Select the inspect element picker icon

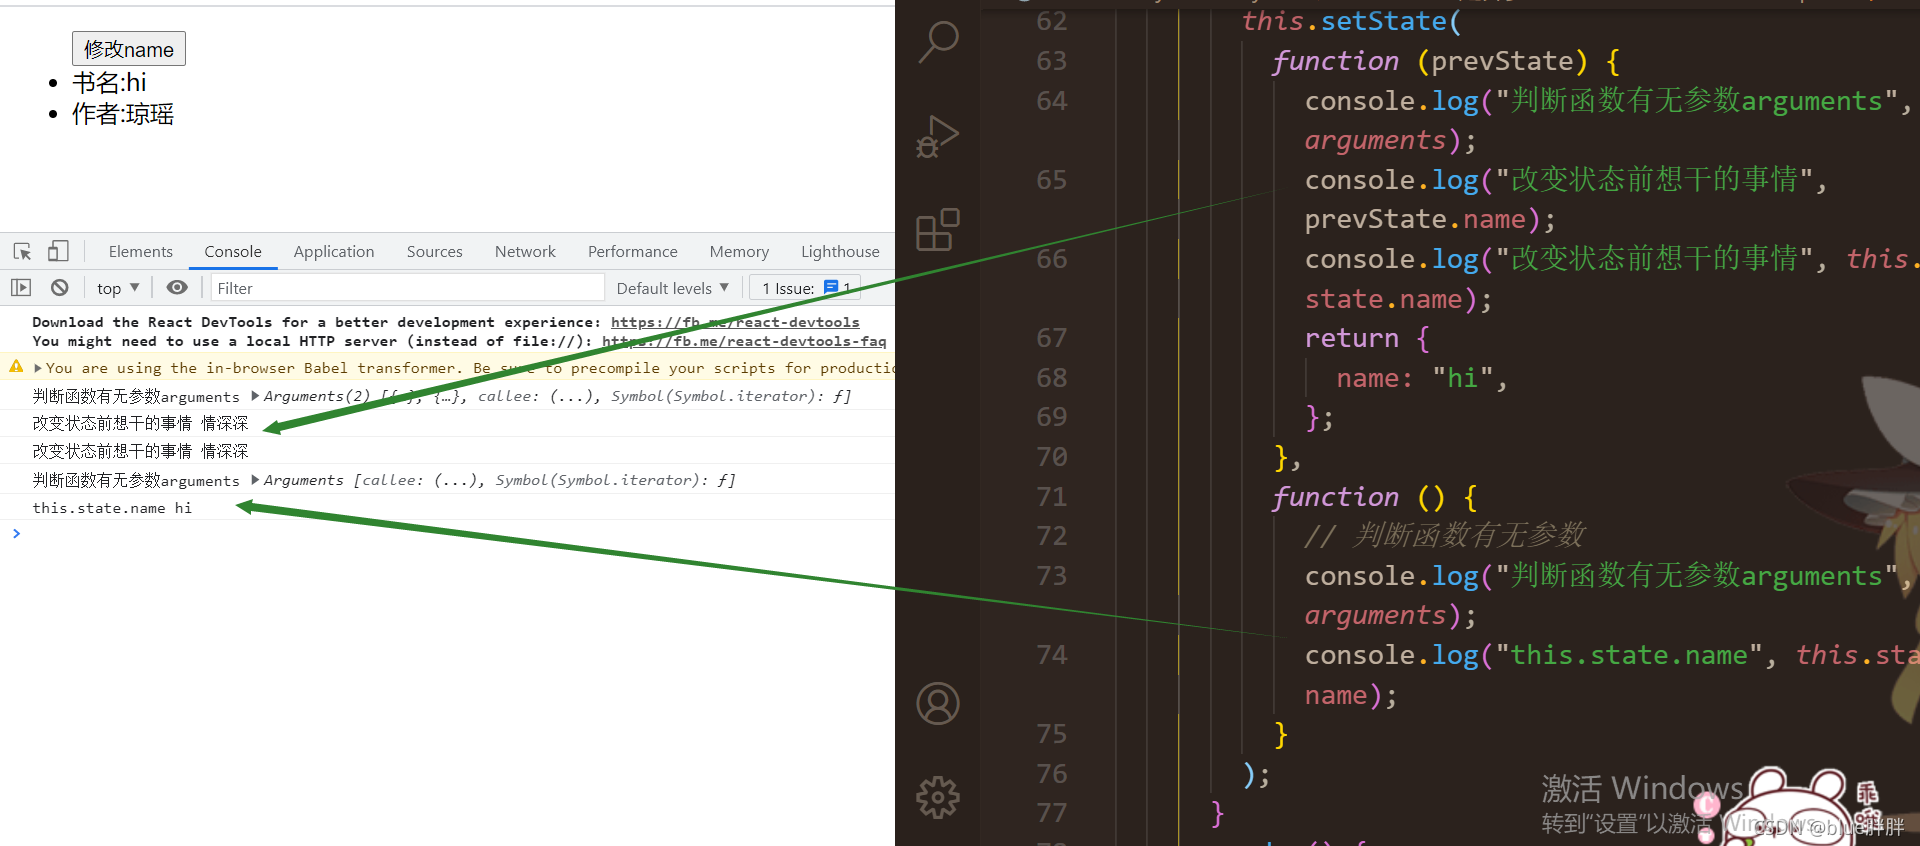pyautogui.click(x=22, y=251)
